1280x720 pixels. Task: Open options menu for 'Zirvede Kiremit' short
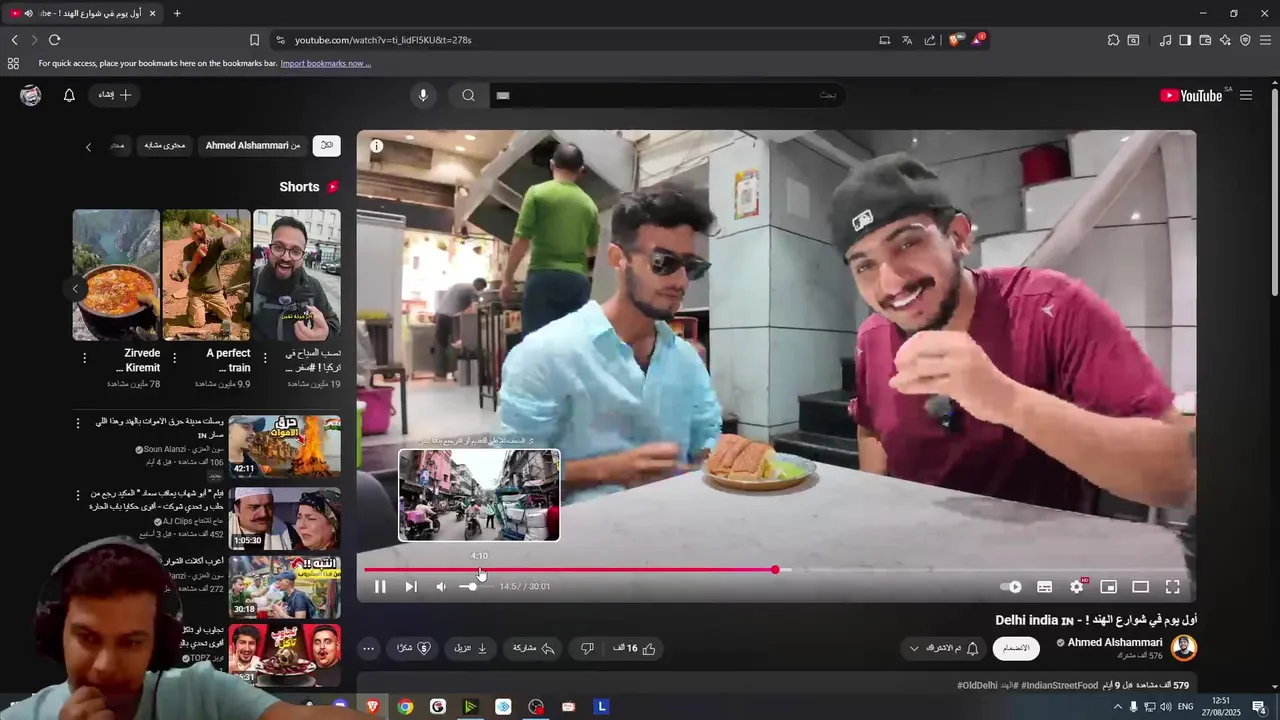(84, 358)
